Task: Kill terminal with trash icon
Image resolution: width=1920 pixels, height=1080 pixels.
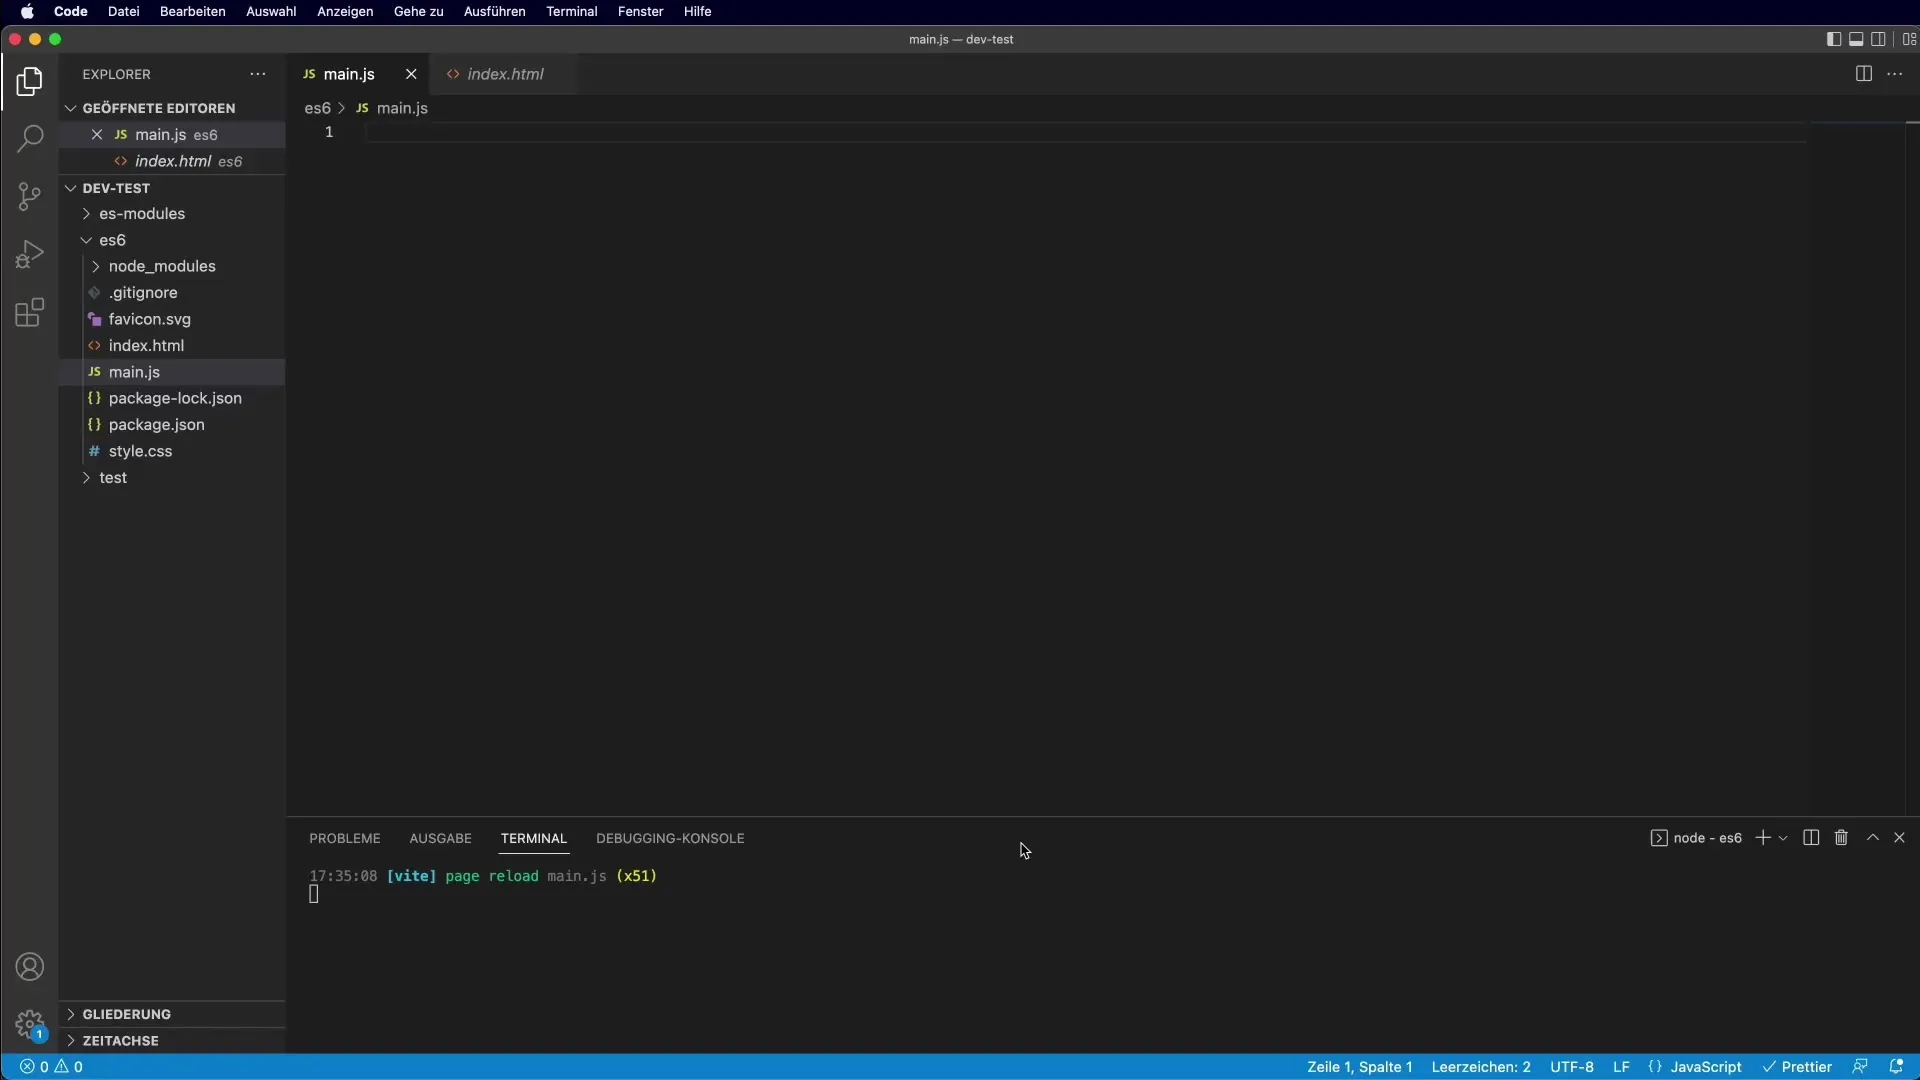Action: (1841, 838)
